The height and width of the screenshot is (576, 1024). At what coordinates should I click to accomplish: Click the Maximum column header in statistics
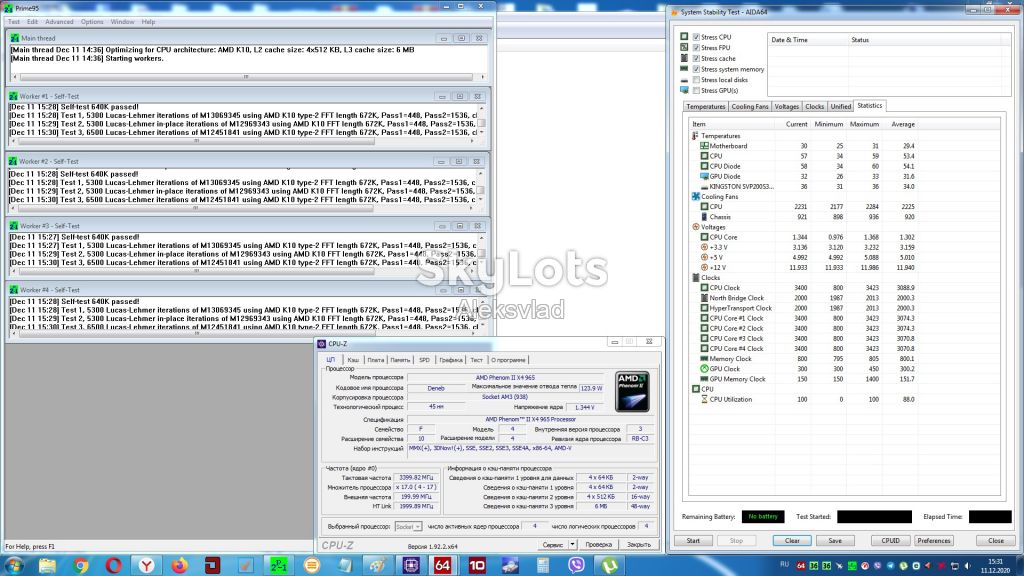point(863,124)
